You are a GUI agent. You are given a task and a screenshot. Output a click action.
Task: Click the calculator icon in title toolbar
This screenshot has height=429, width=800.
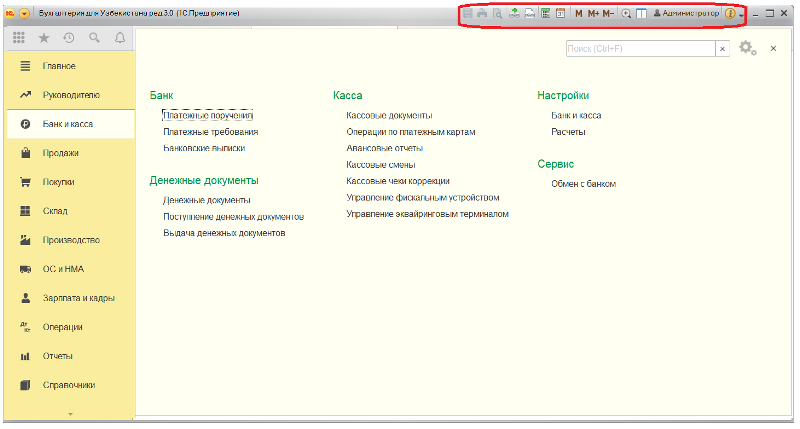point(545,14)
